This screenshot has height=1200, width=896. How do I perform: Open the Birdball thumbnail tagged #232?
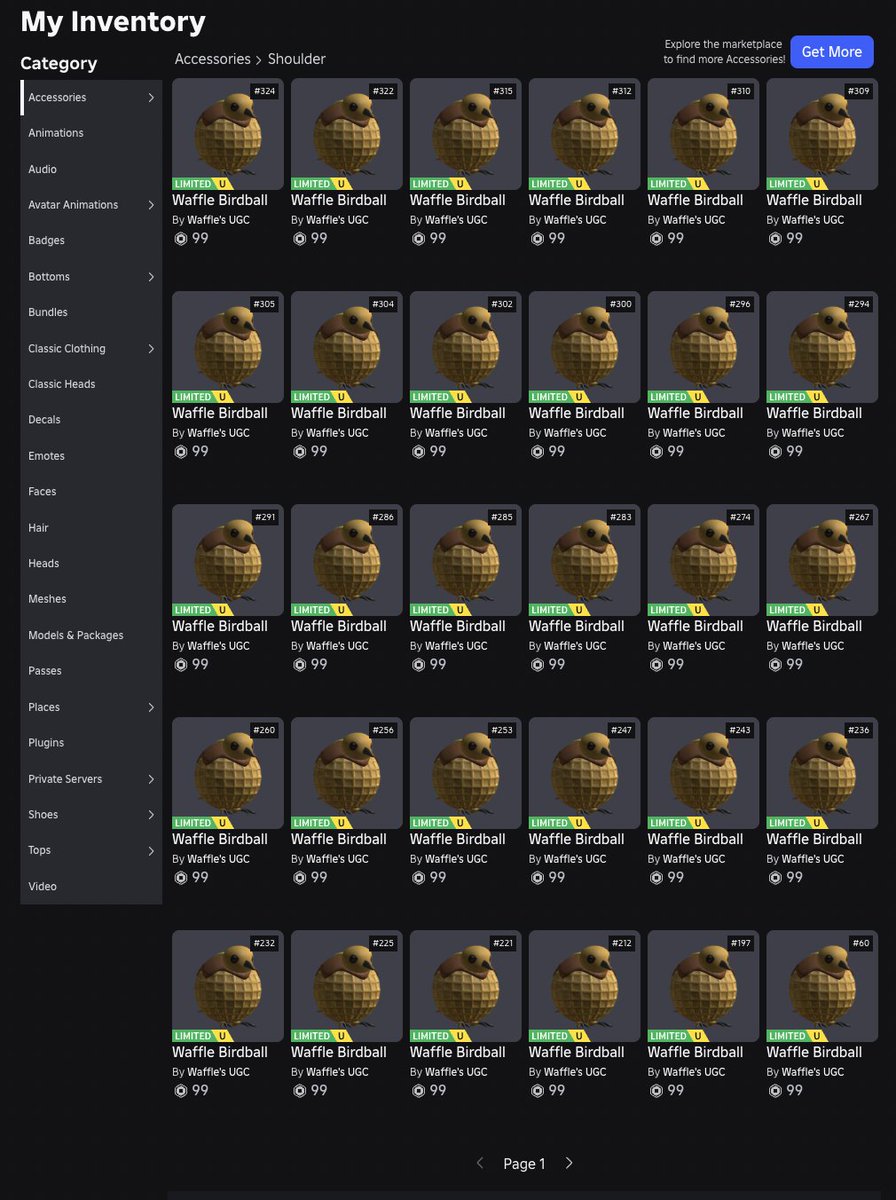pyautogui.click(x=228, y=986)
